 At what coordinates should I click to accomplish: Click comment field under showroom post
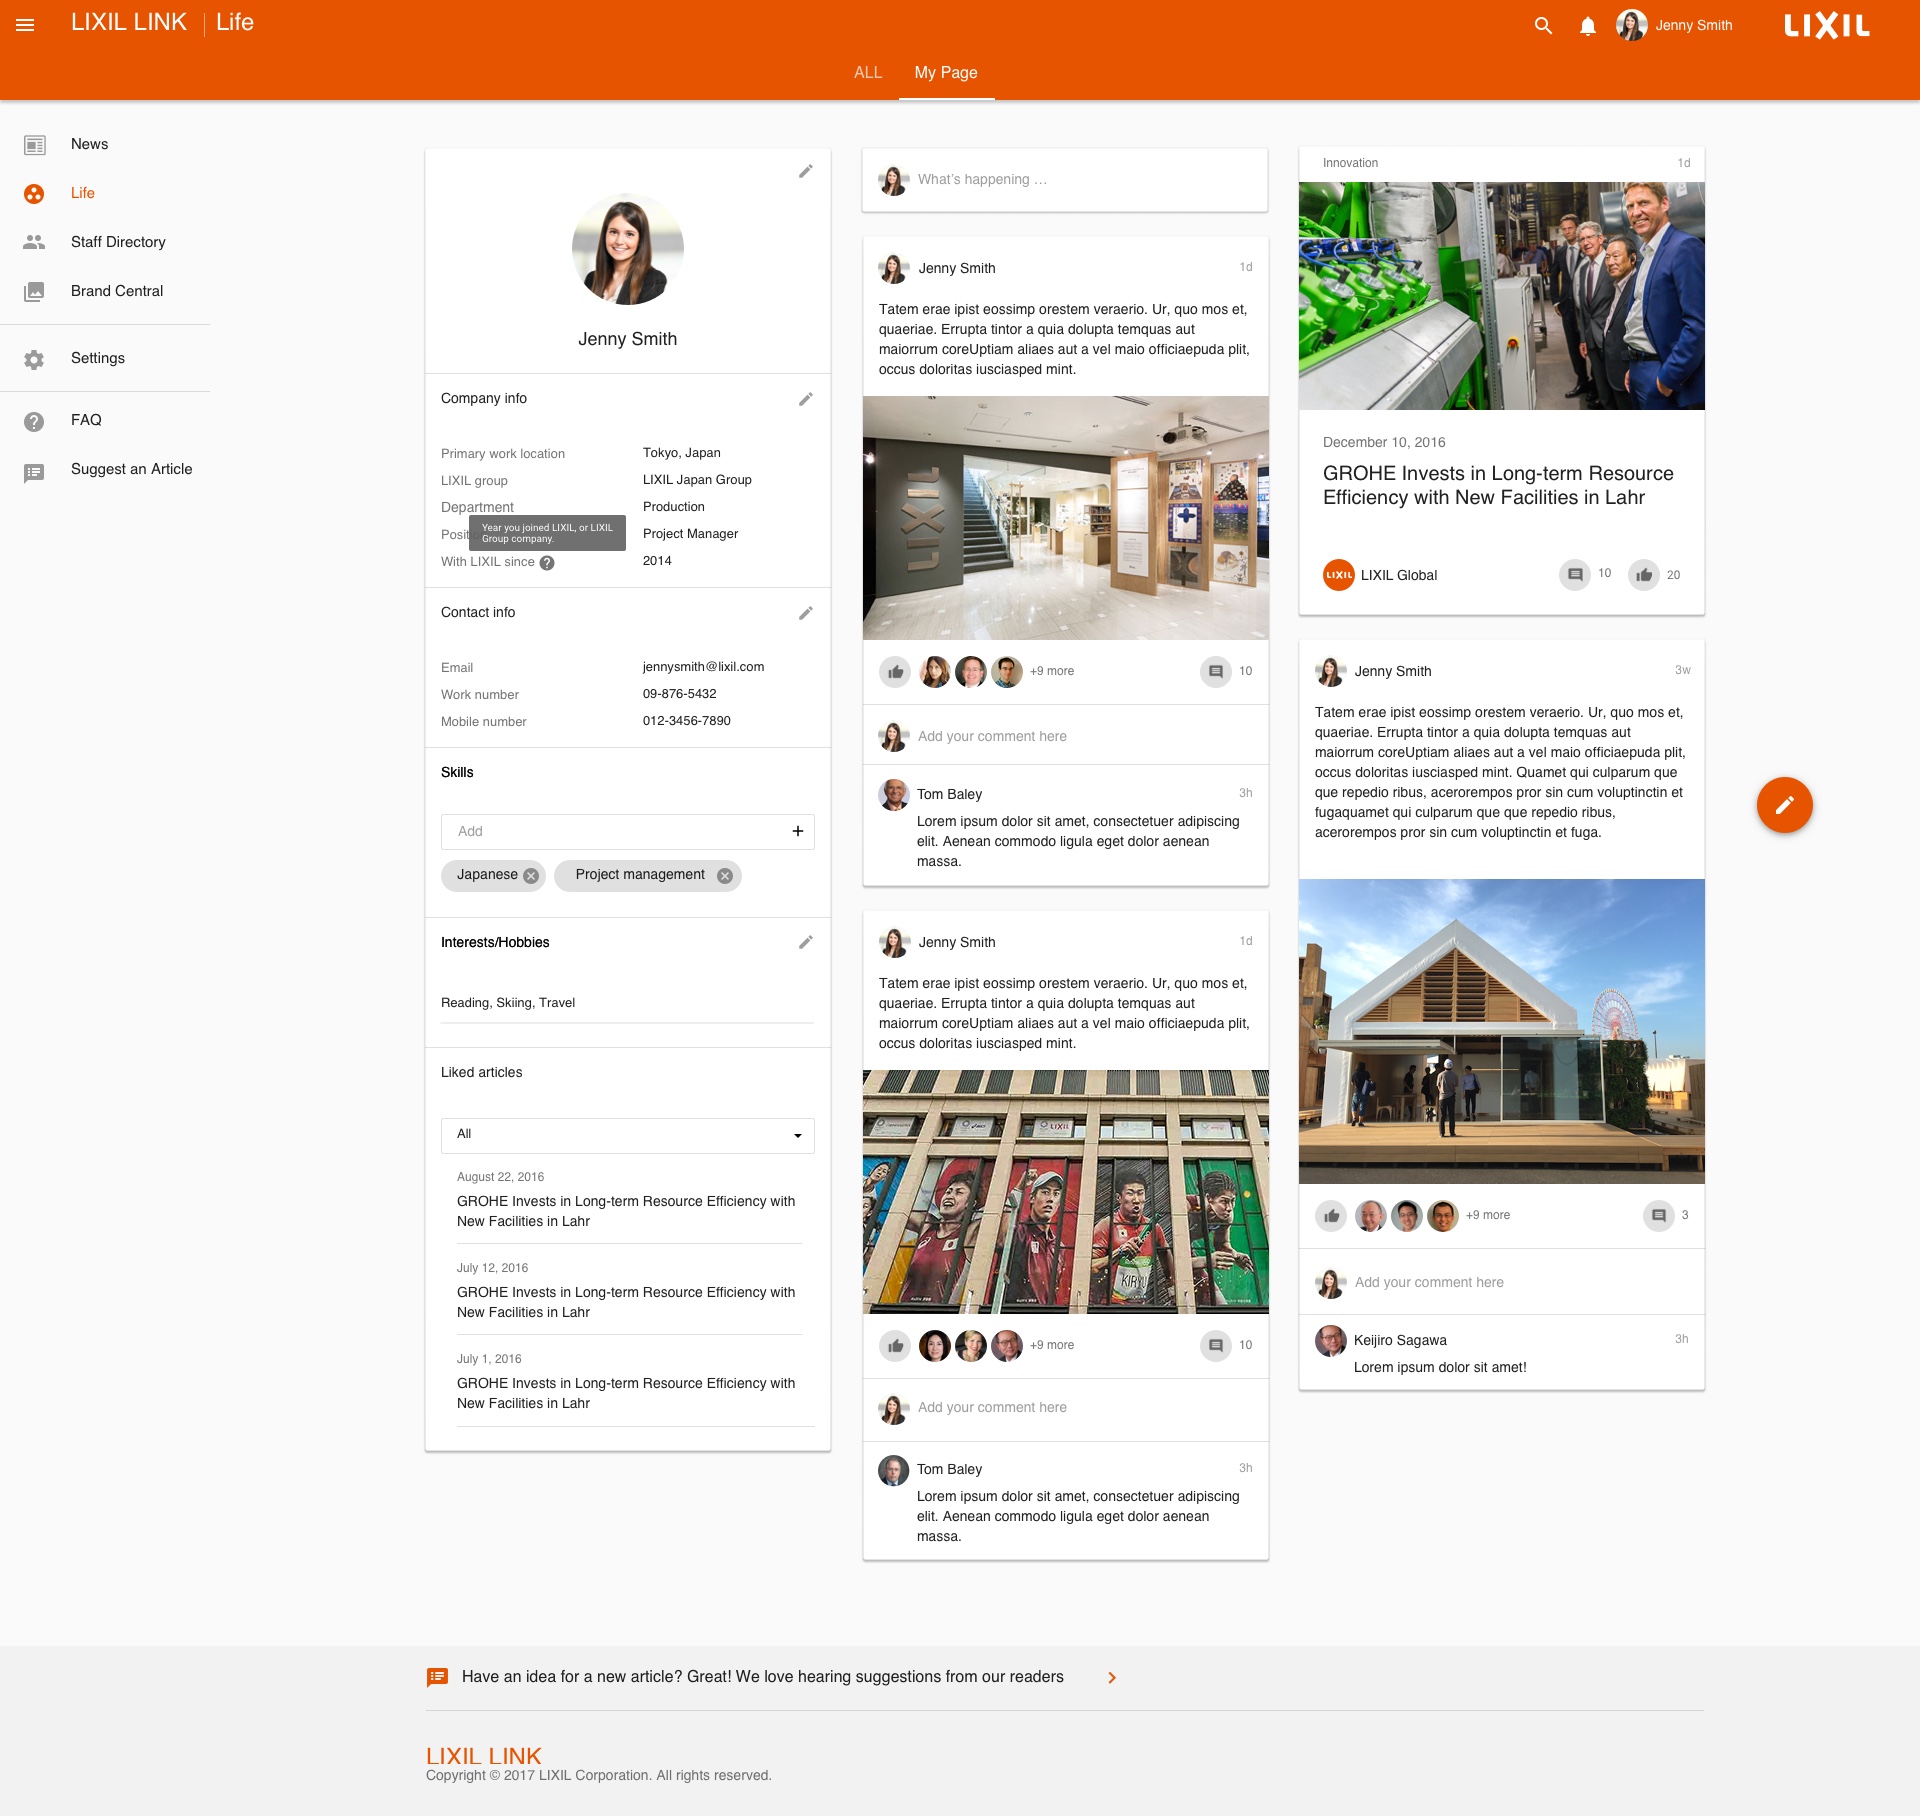tap(1065, 736)
